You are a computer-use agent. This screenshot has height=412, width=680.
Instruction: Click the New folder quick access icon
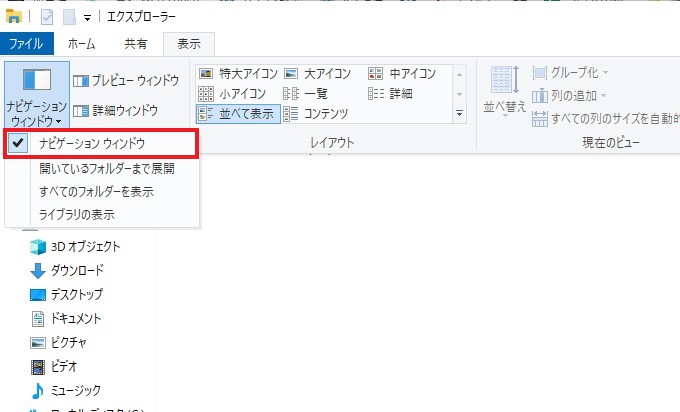(69, 17)
